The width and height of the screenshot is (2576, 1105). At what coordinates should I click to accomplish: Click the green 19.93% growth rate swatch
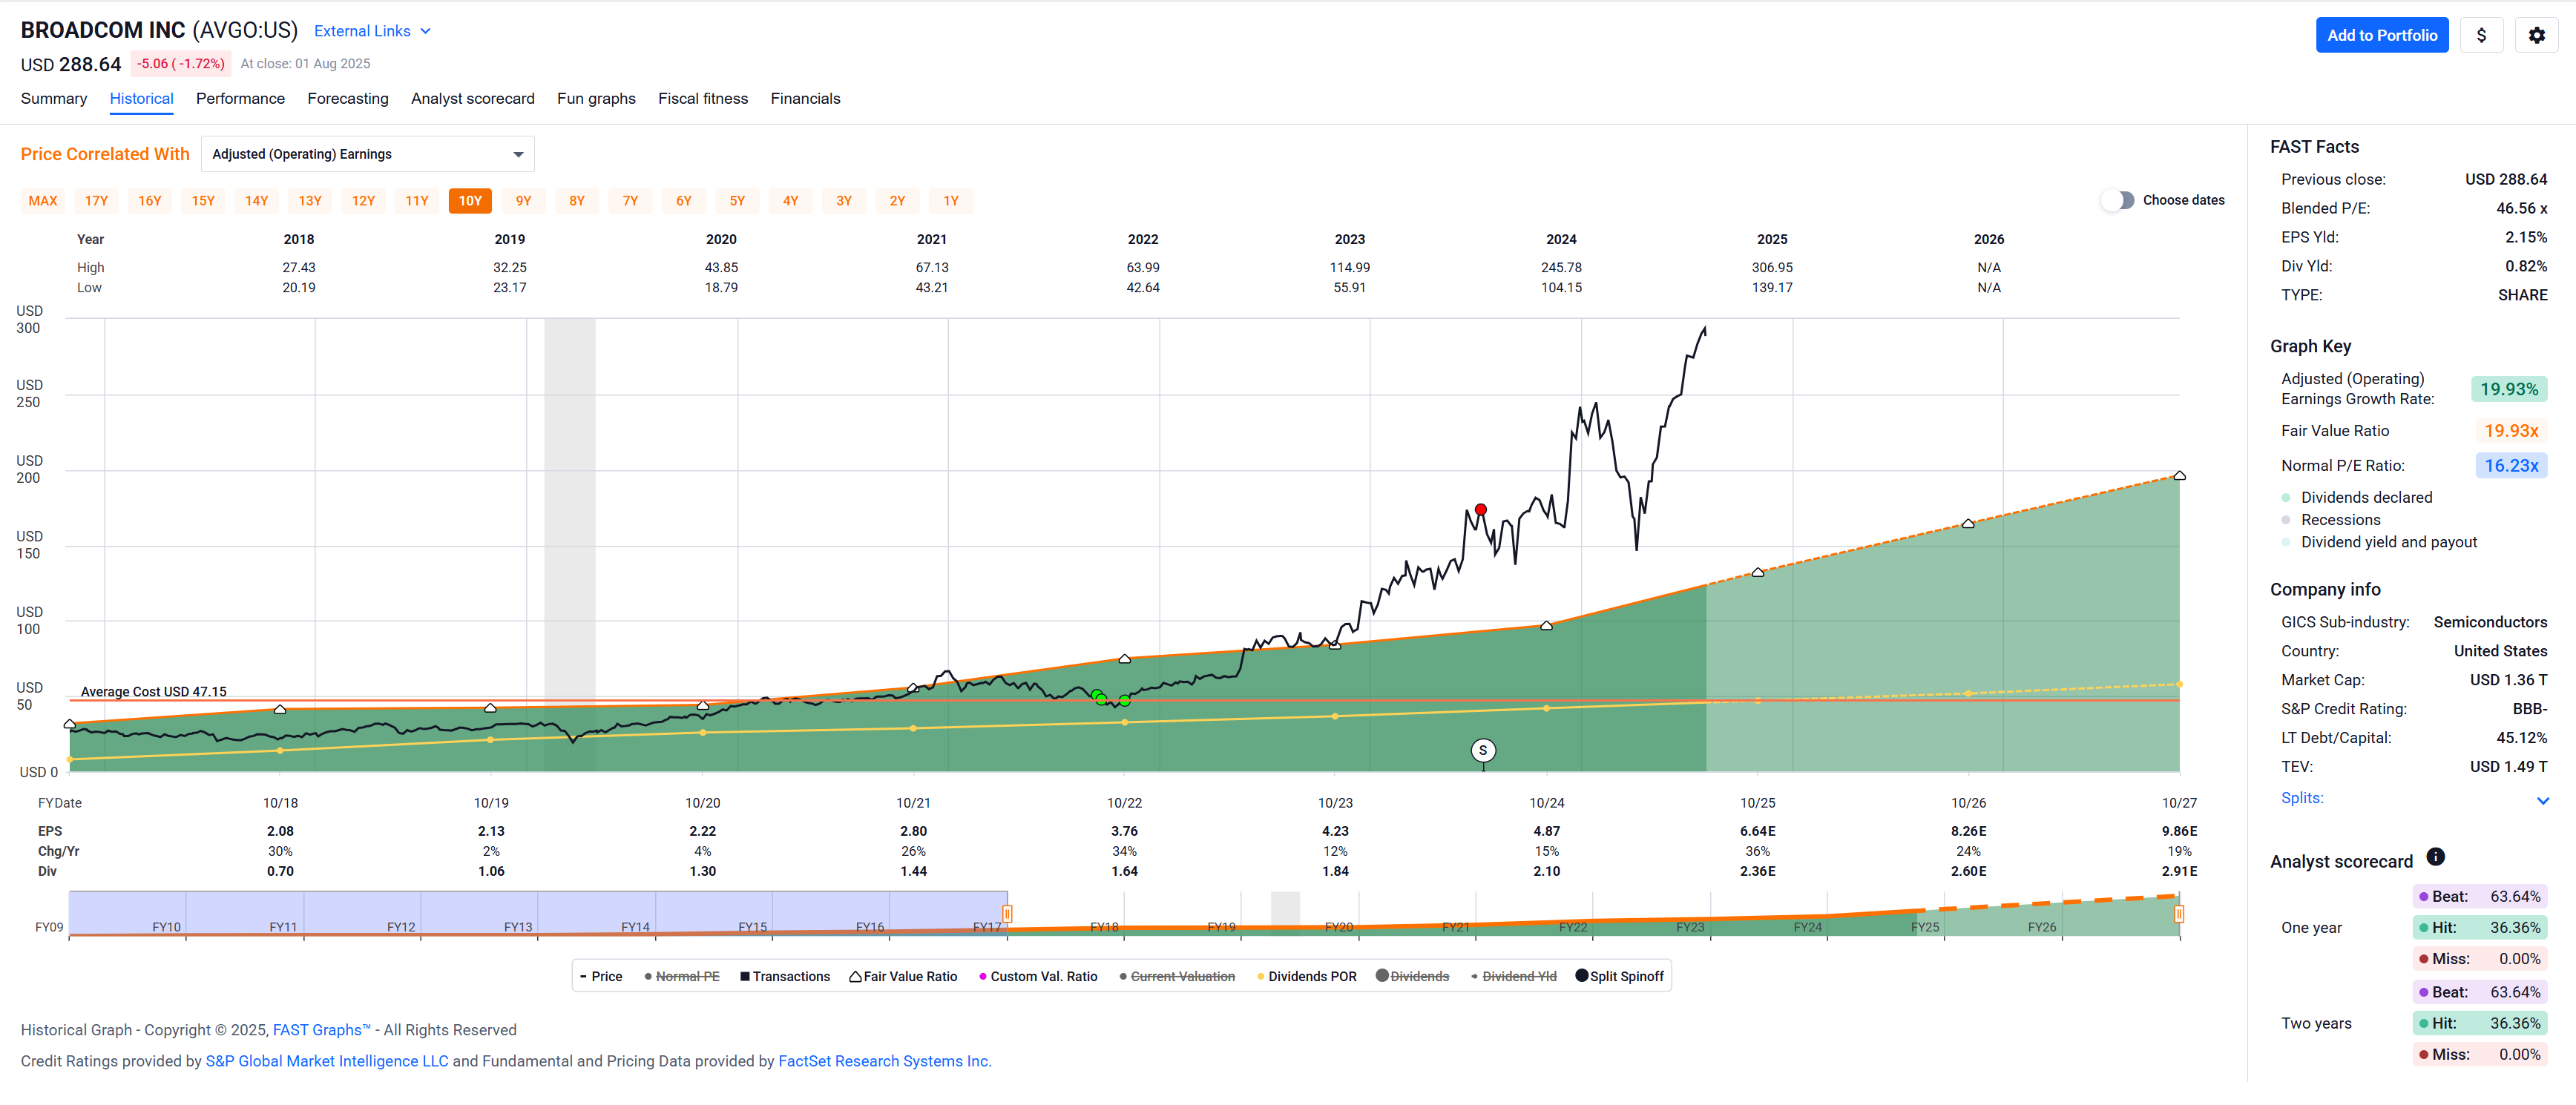(x=2508, y=389)
